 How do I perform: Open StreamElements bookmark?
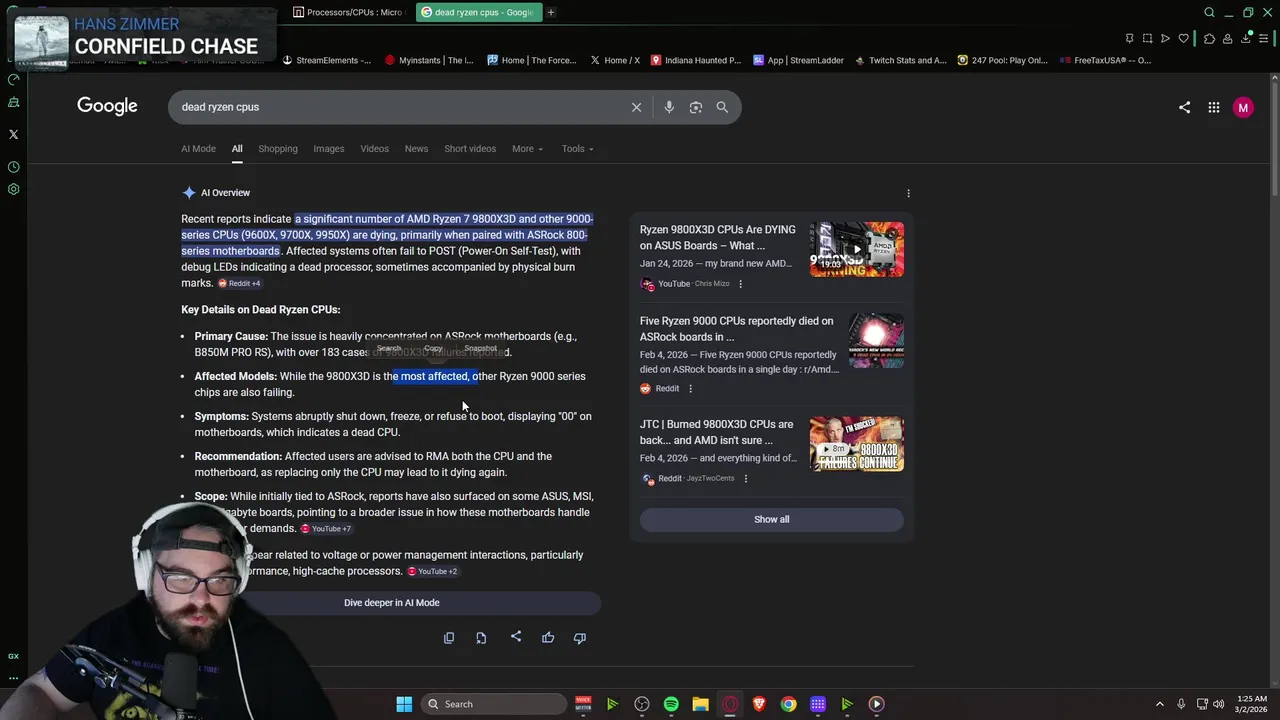click(x=327, y=60)
